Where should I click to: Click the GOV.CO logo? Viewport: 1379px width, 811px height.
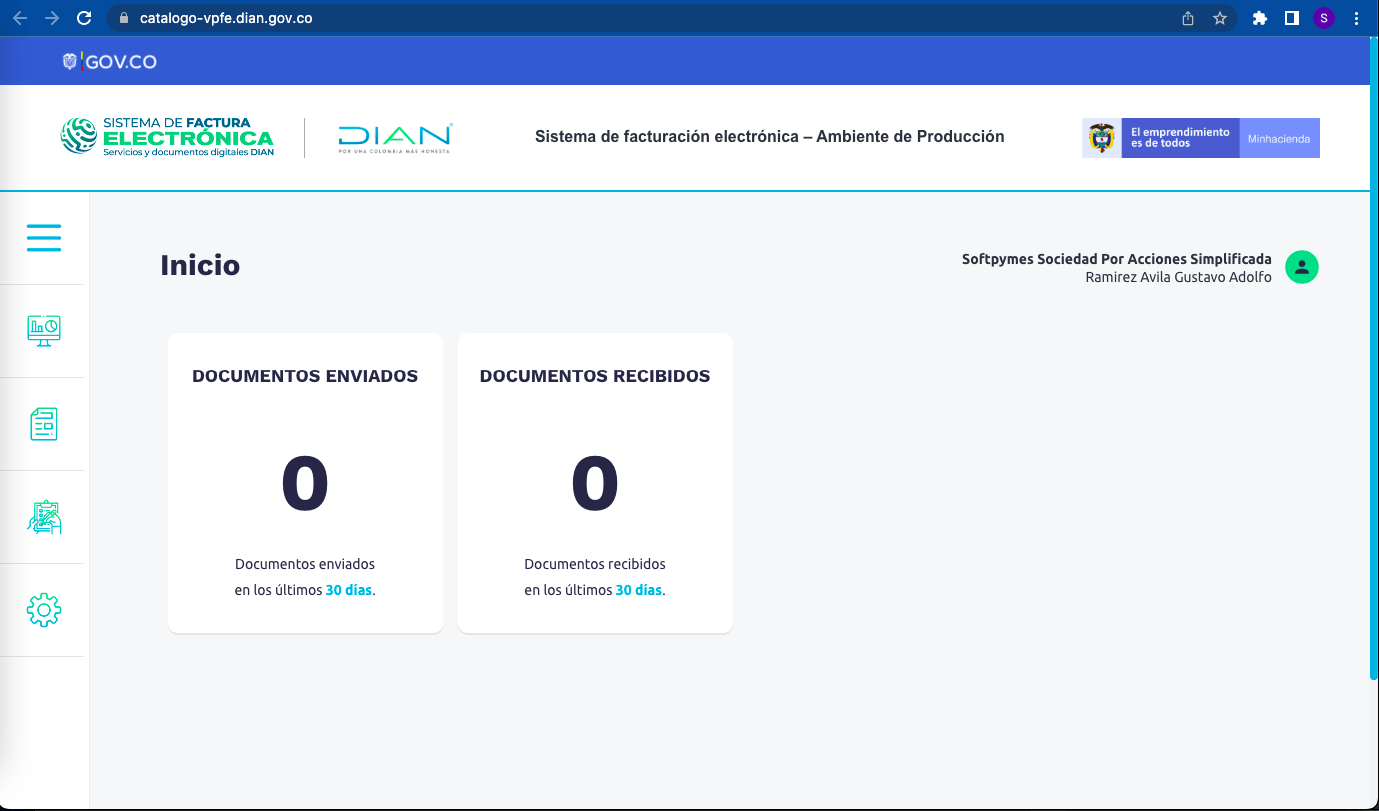110,62
